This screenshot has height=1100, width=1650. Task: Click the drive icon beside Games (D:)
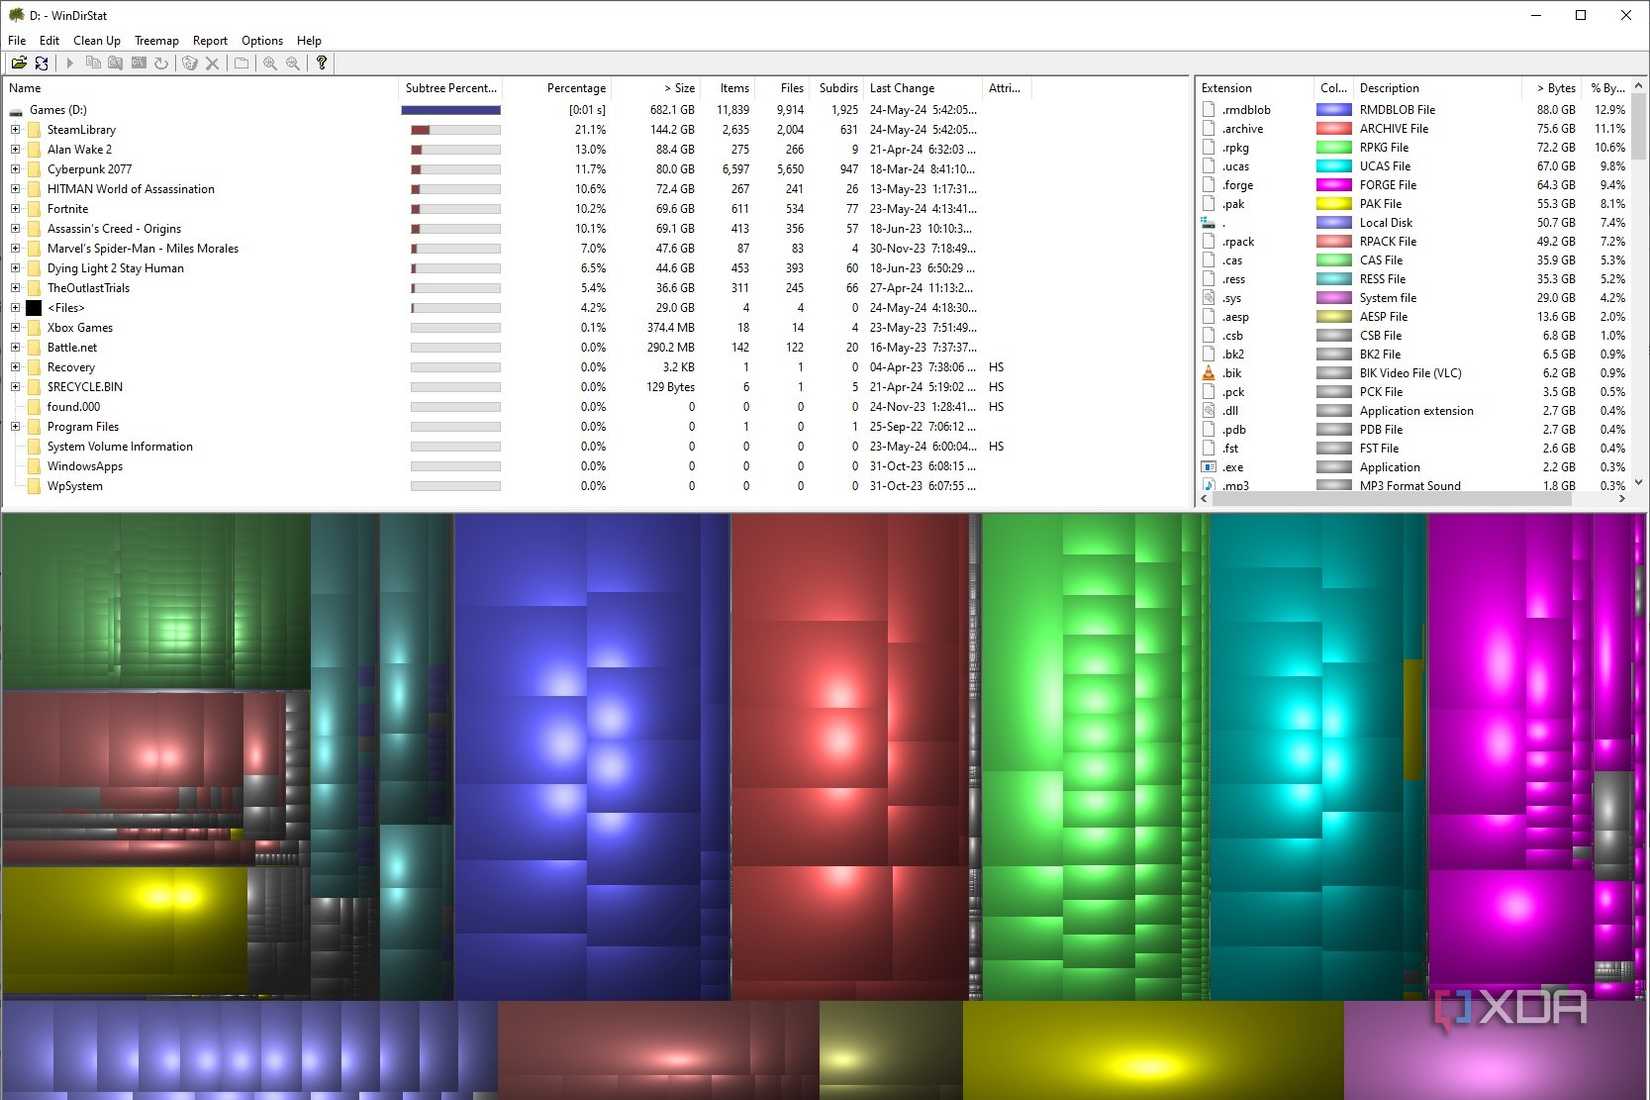click(16, 110)
